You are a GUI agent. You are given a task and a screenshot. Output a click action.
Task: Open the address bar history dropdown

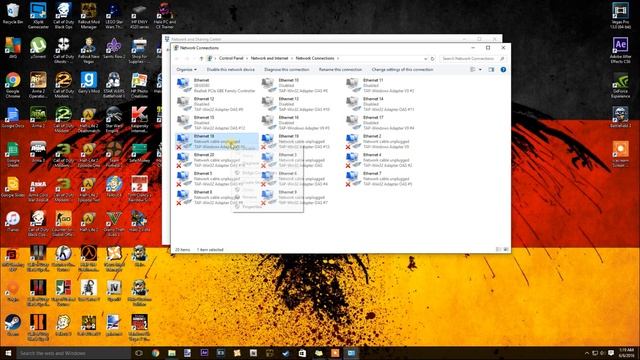click(x=426, y=59)
